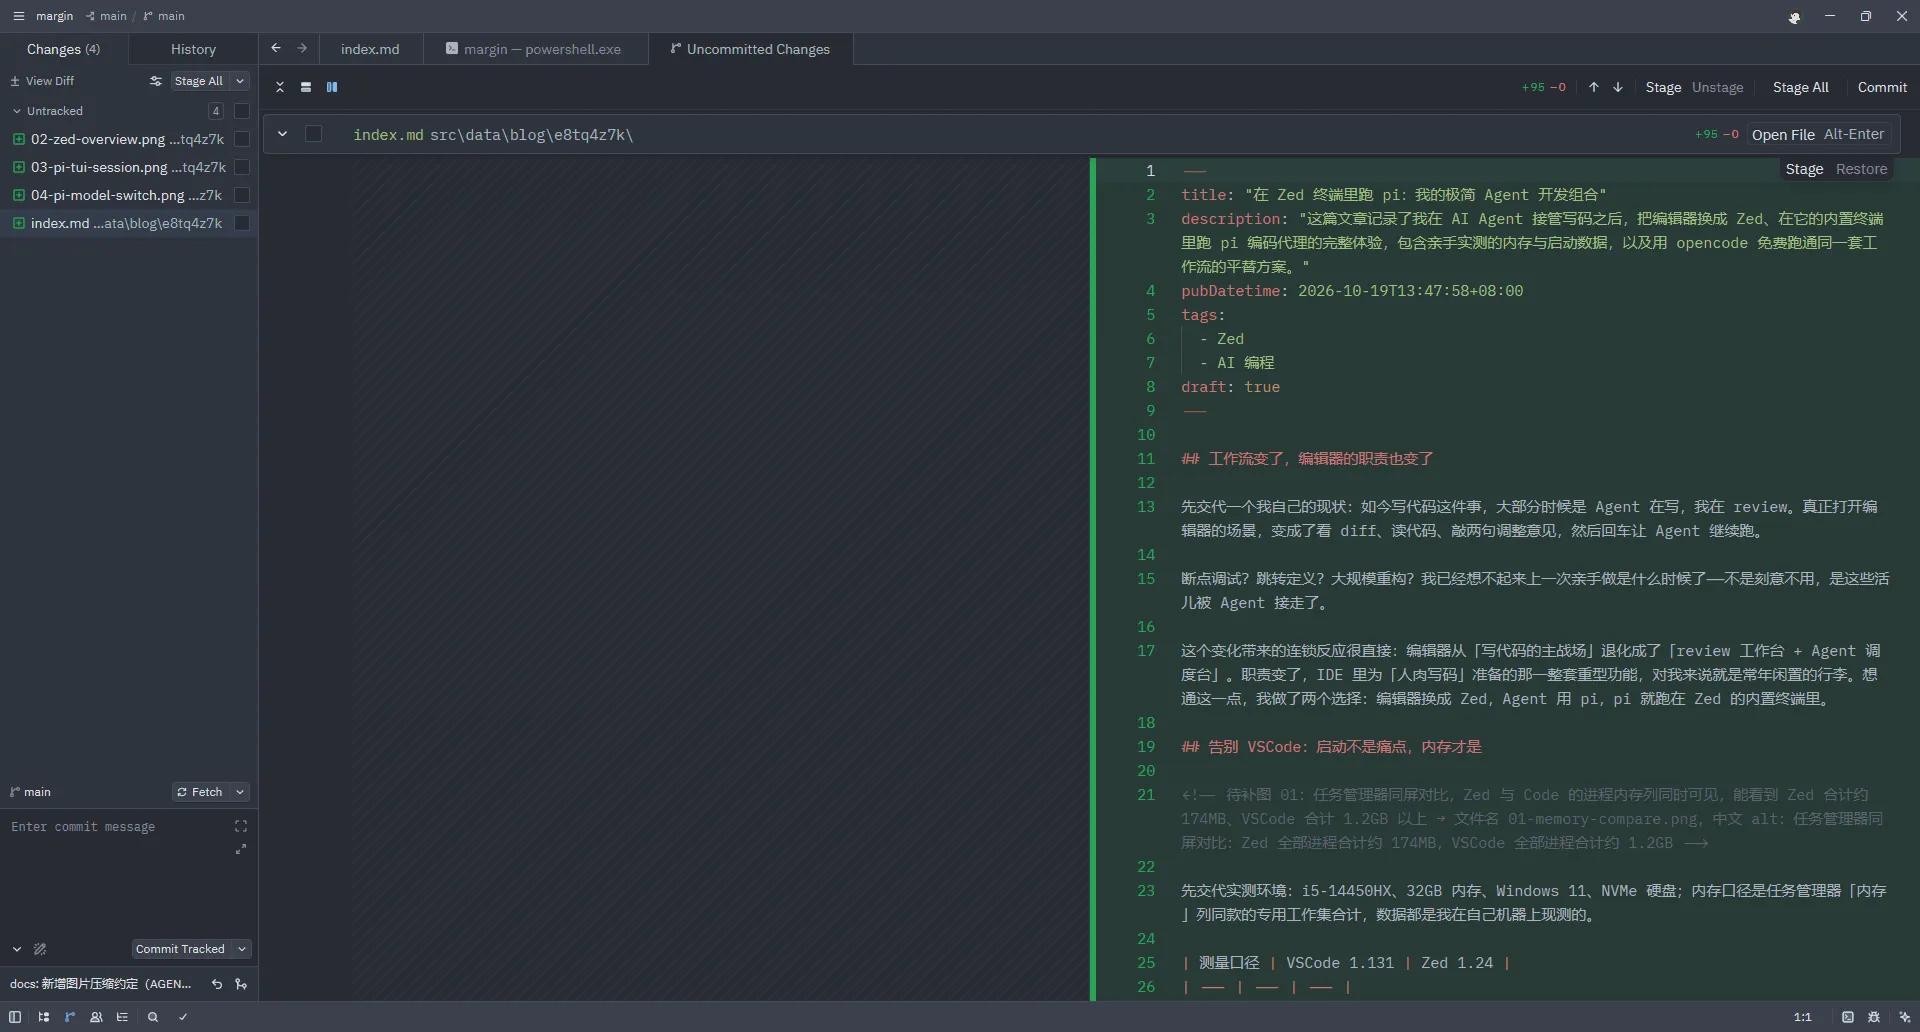The height and width of the screenshot is (1032, 1920).
Task: Jump to the next hunk arrow
Action: click(x=1618, y=87)
